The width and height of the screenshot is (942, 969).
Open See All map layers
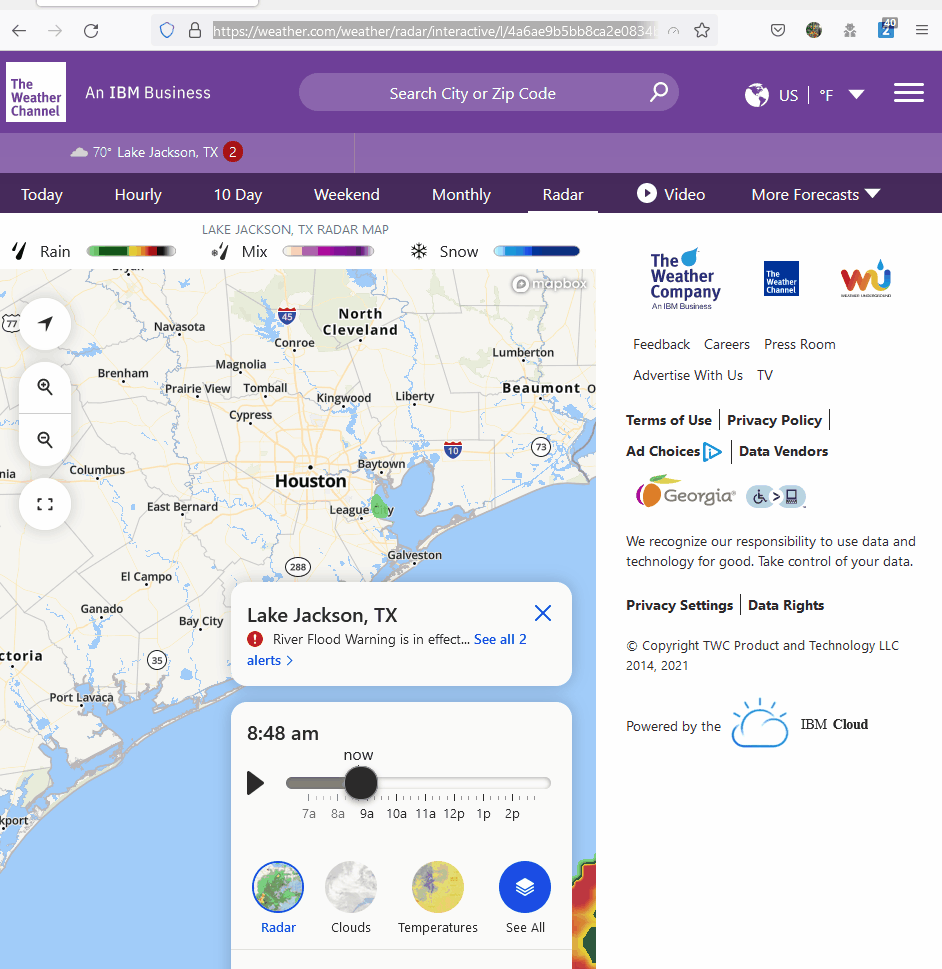525,887
